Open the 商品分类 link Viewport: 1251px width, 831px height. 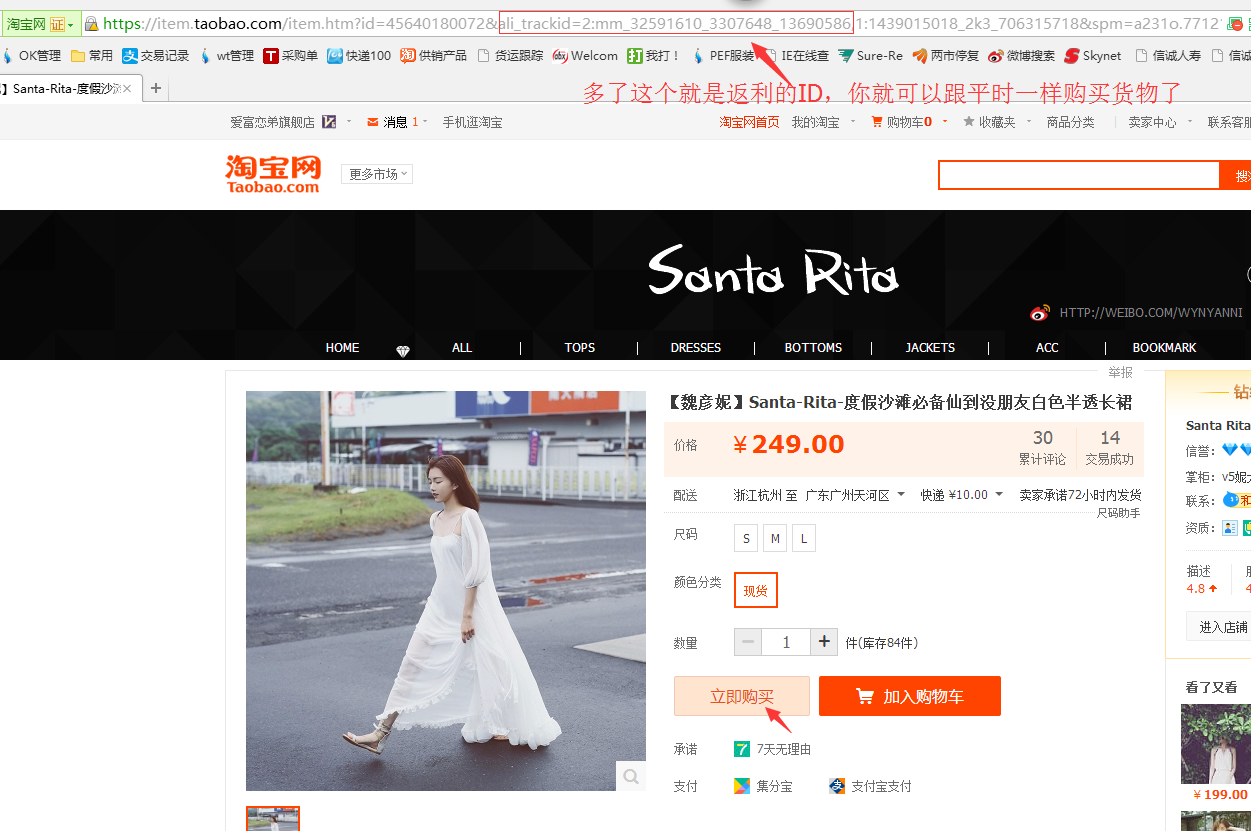1070,122
